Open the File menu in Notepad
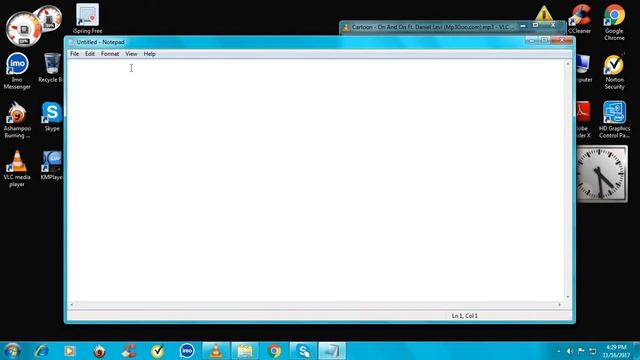 (74, 54)
